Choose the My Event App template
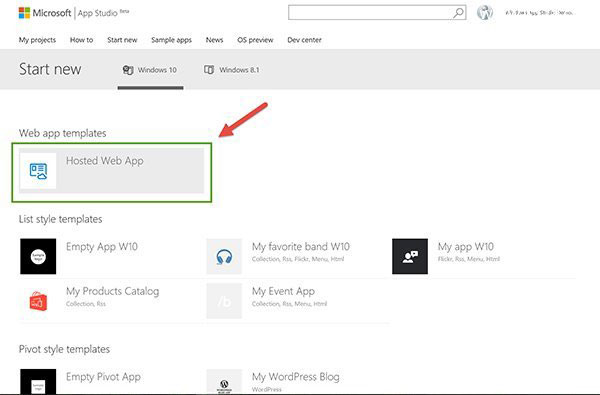600x395 pixels. pyautogui.click(x=283, y=291)
